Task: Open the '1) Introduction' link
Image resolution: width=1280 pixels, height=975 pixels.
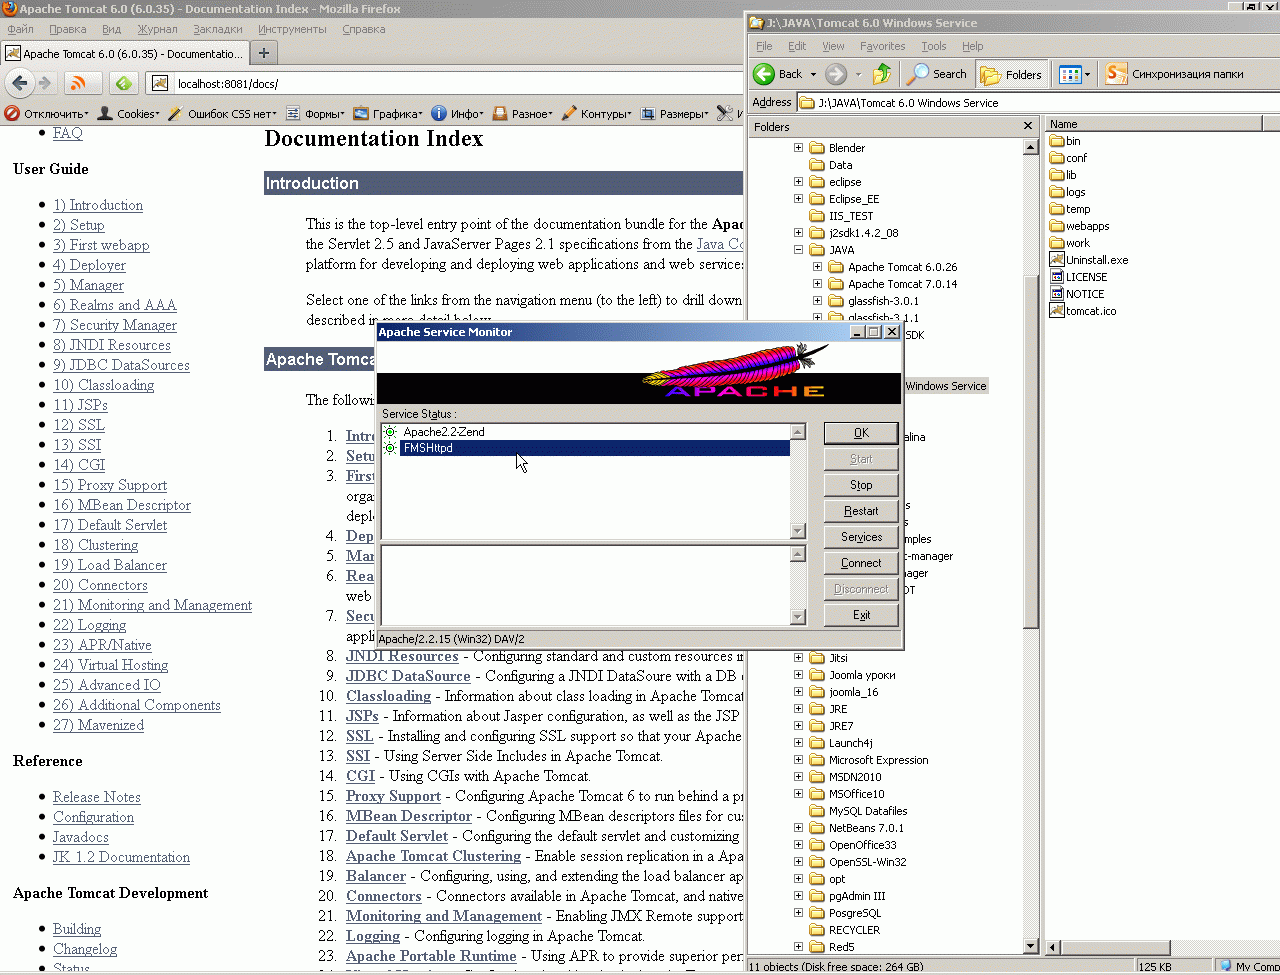Action: click(x=98, y=205)
